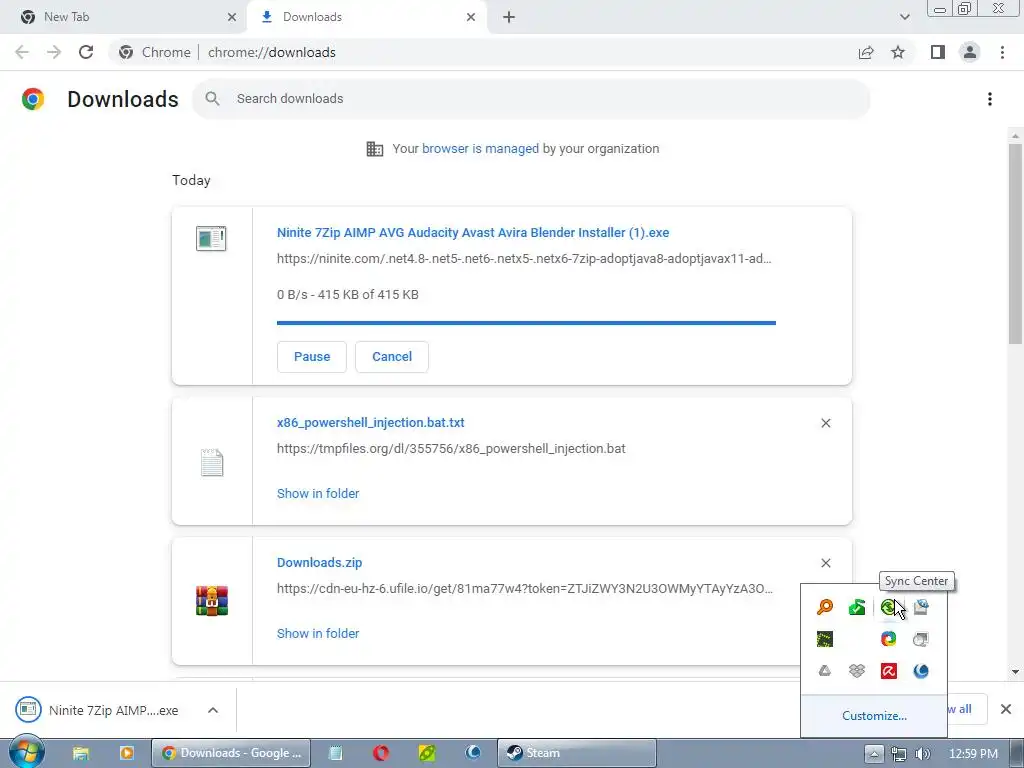Click Customize... in tray popup

(874, 716)
